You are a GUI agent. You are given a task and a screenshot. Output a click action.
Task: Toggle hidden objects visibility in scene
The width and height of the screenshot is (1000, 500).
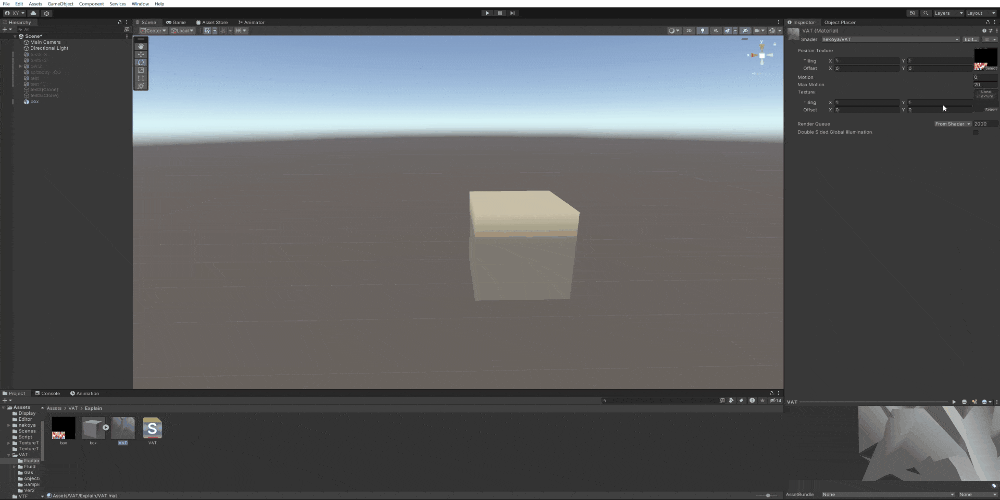tap(745, 31)
